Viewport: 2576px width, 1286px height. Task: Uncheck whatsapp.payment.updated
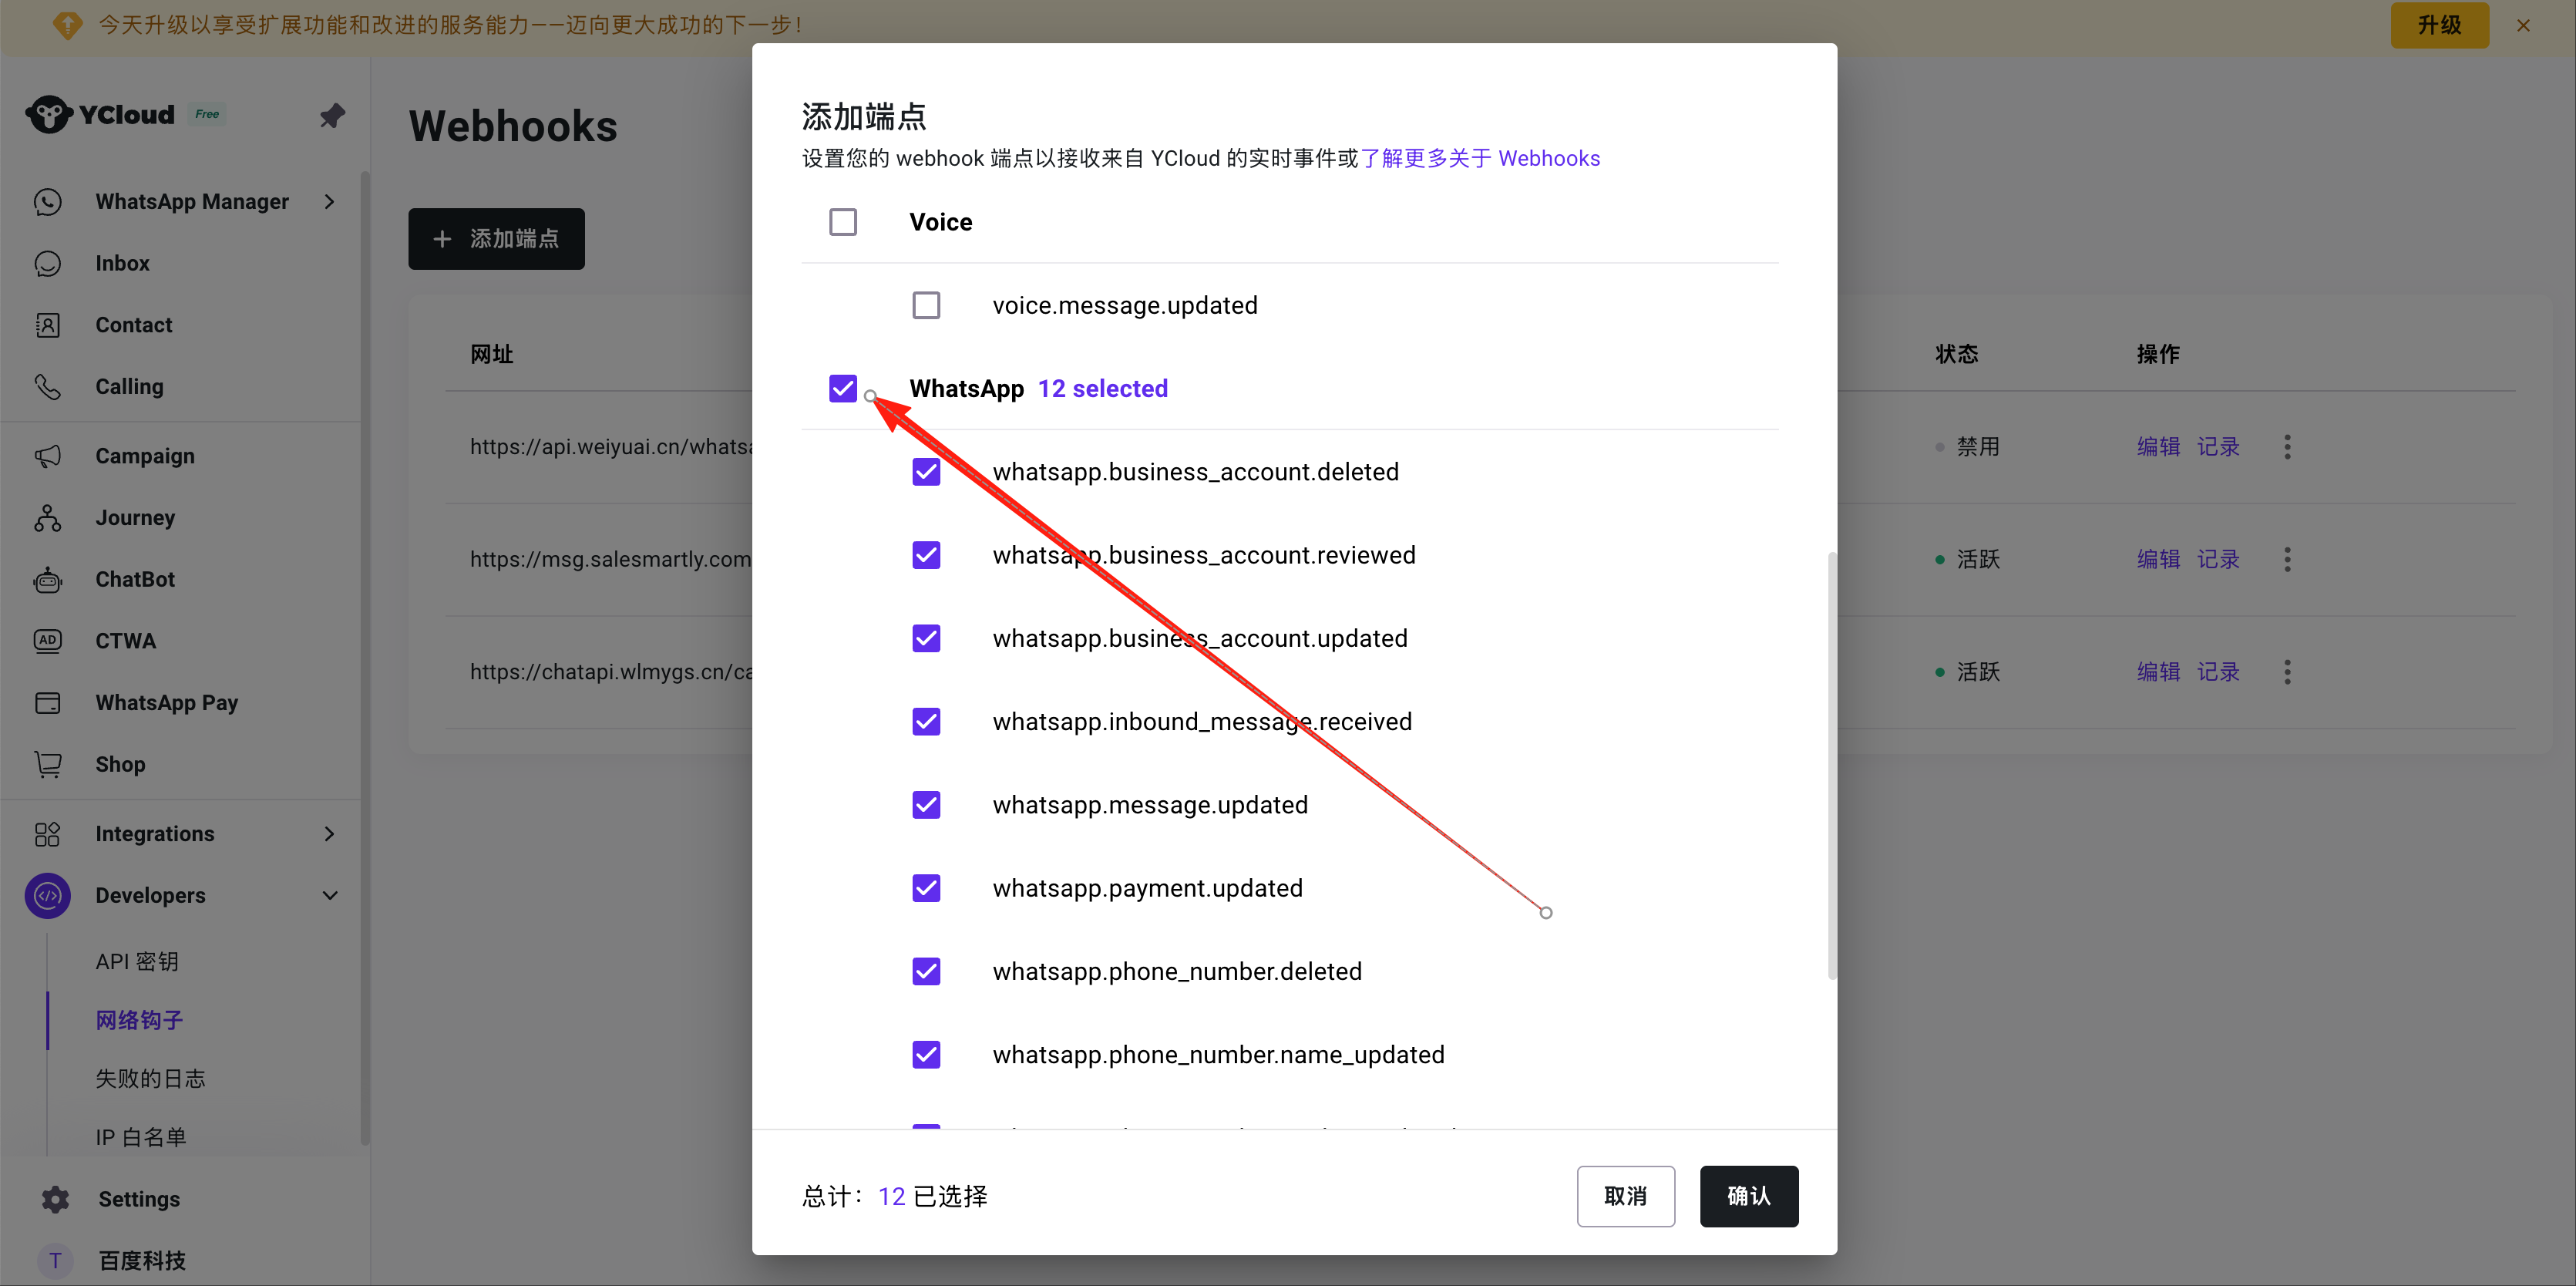(x=926, y=888)
